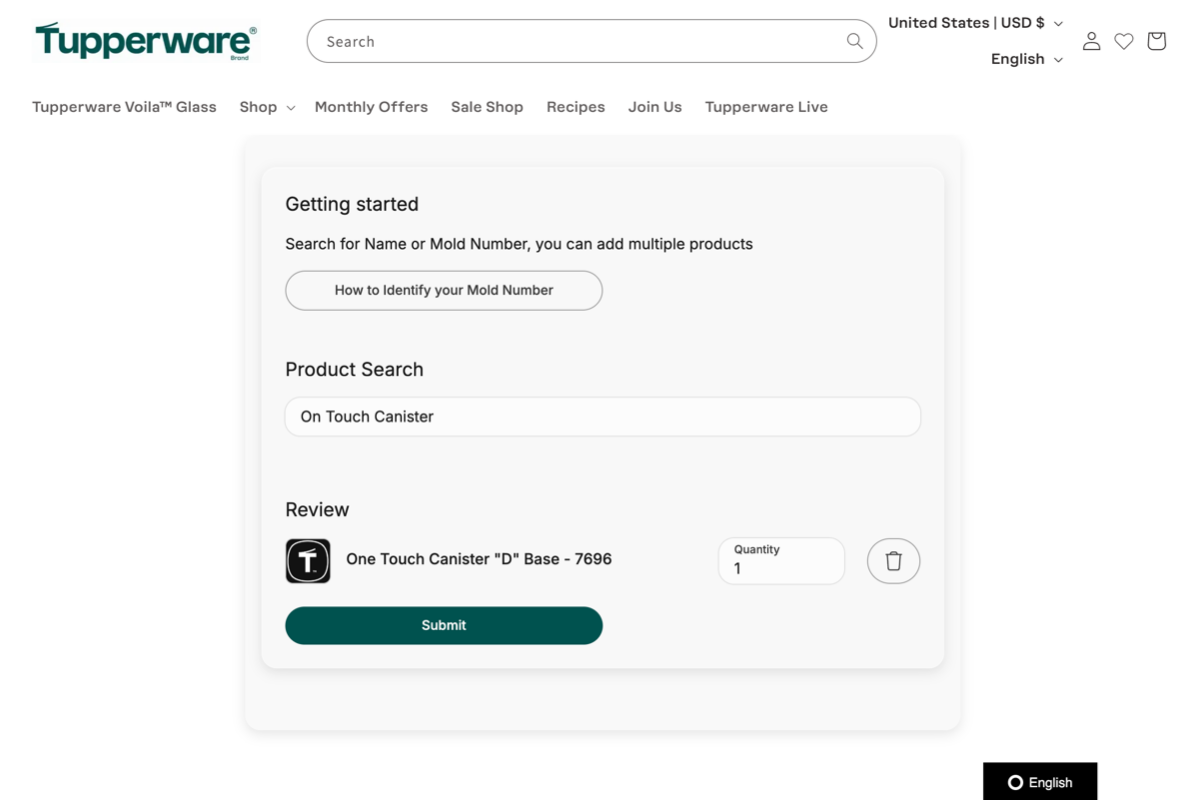The image size is (1200, 800).
Task: Click the Product Search input field
Action: coord(603,417)
